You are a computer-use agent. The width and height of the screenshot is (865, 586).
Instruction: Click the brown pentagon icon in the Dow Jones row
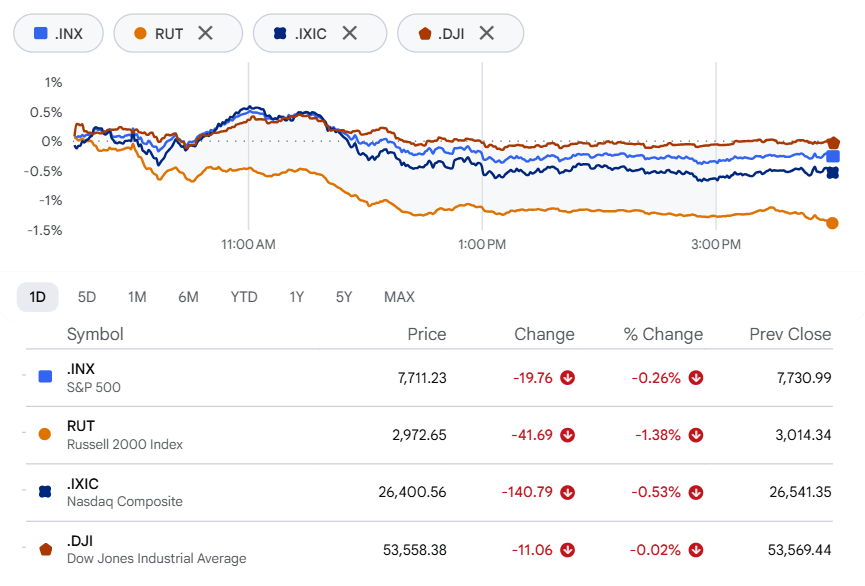coord(46,549)
